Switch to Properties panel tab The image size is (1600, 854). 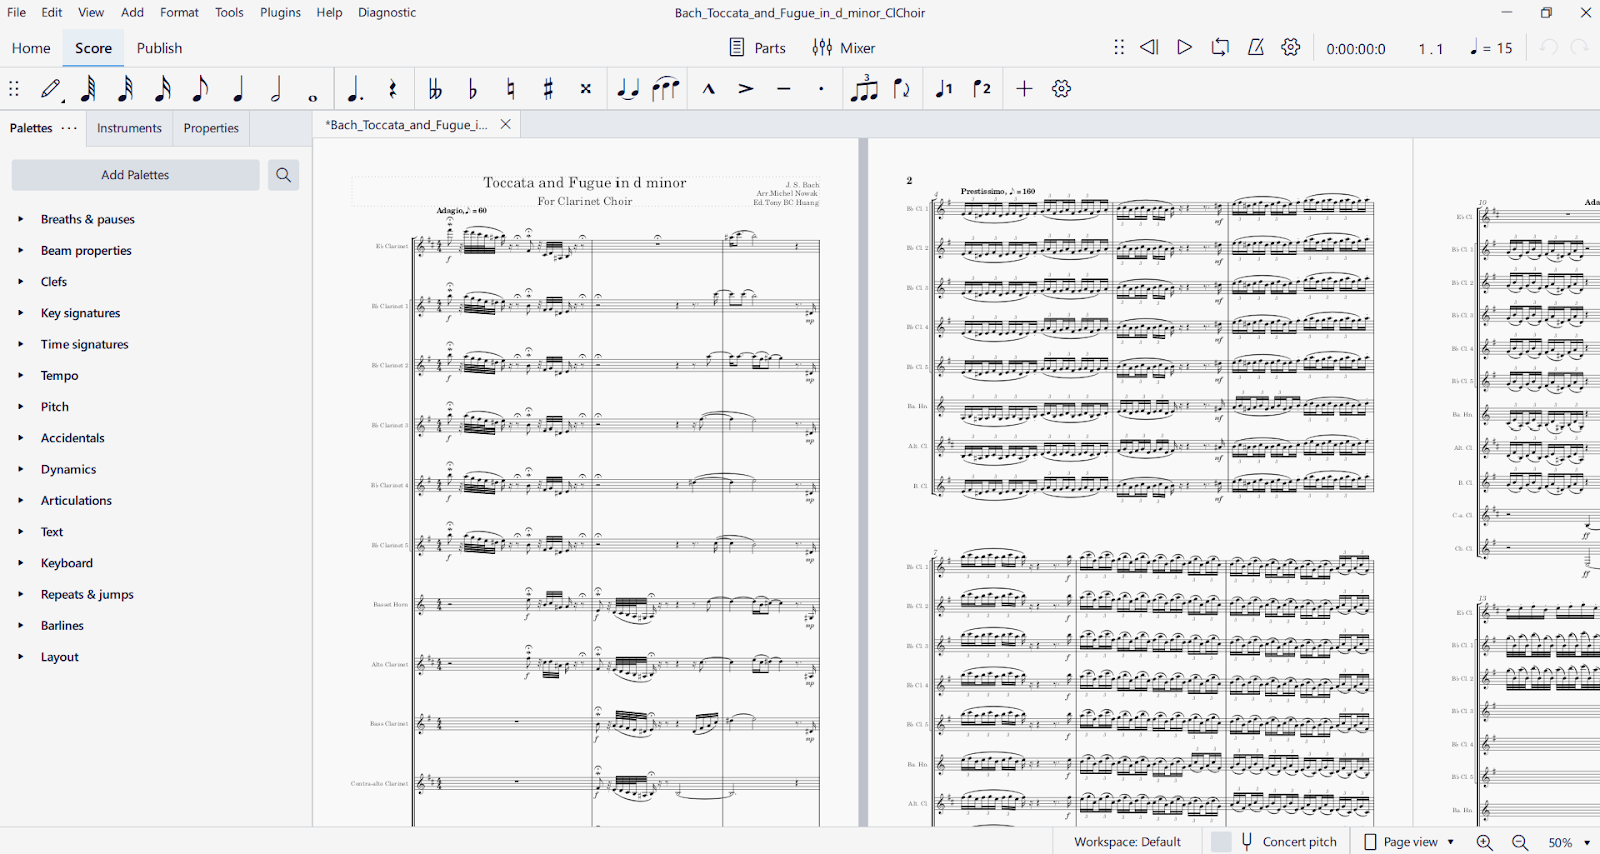[x=211, y=128]
